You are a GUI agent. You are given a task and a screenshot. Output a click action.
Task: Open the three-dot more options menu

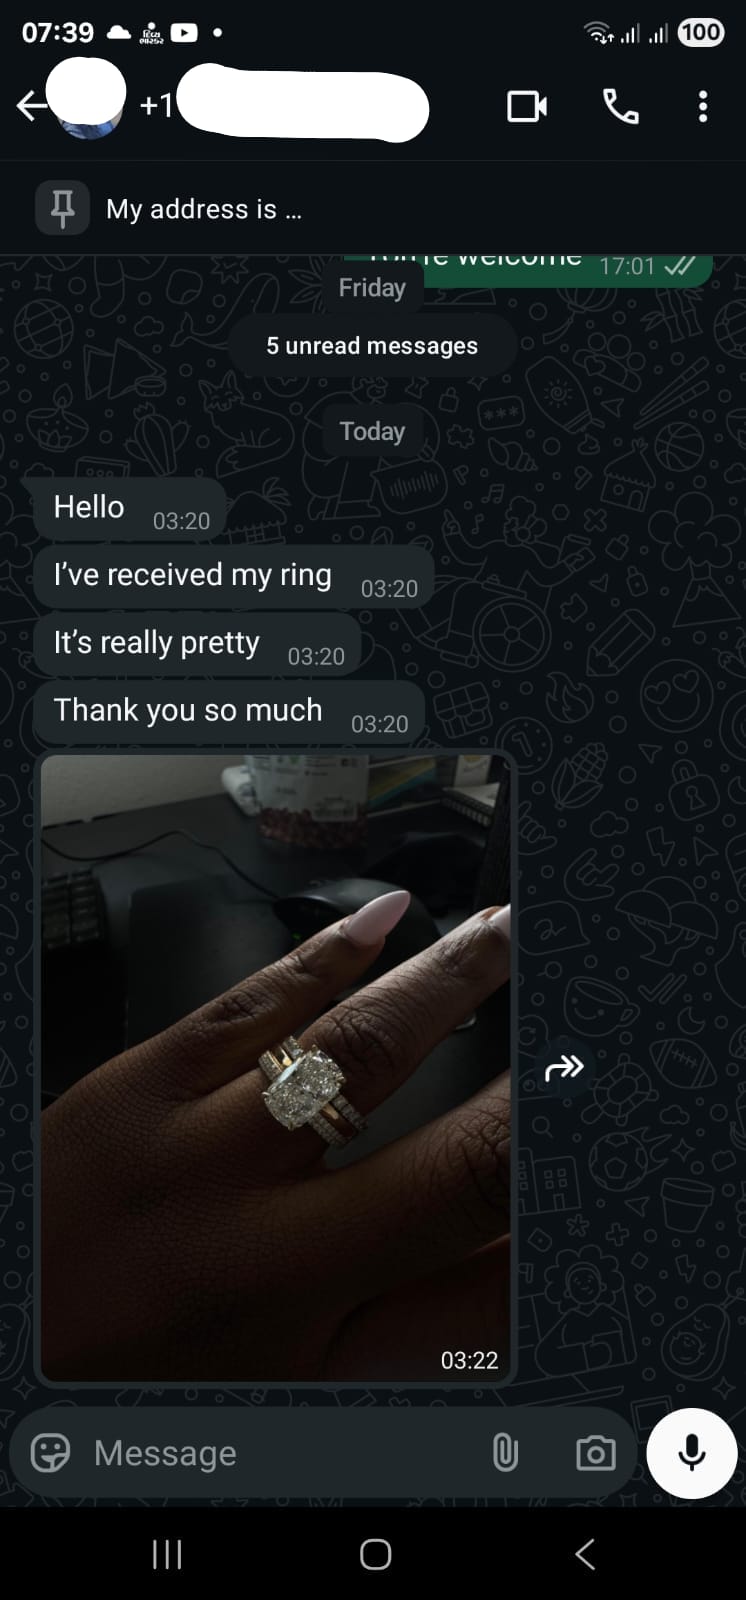pyautogui.click(x=703, y=106)
